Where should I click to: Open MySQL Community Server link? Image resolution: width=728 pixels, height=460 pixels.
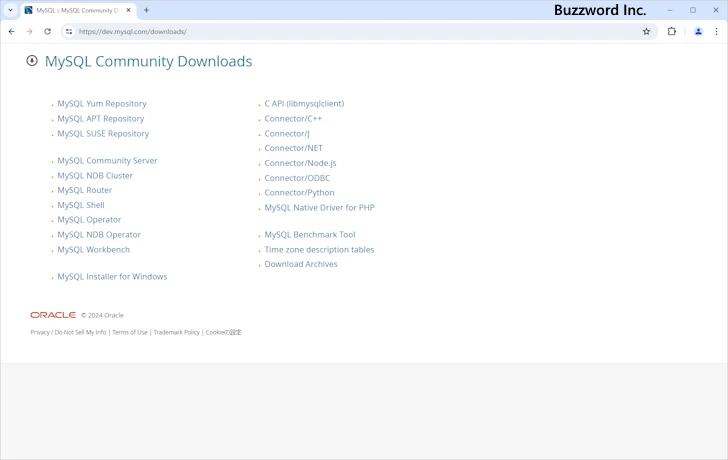coord(107,160)
